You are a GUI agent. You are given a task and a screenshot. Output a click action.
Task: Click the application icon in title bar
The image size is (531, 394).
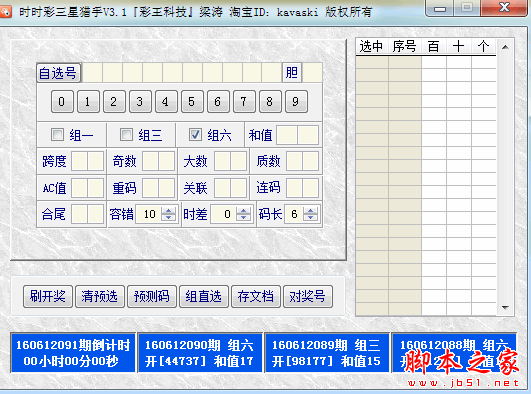tap(5, 12)
